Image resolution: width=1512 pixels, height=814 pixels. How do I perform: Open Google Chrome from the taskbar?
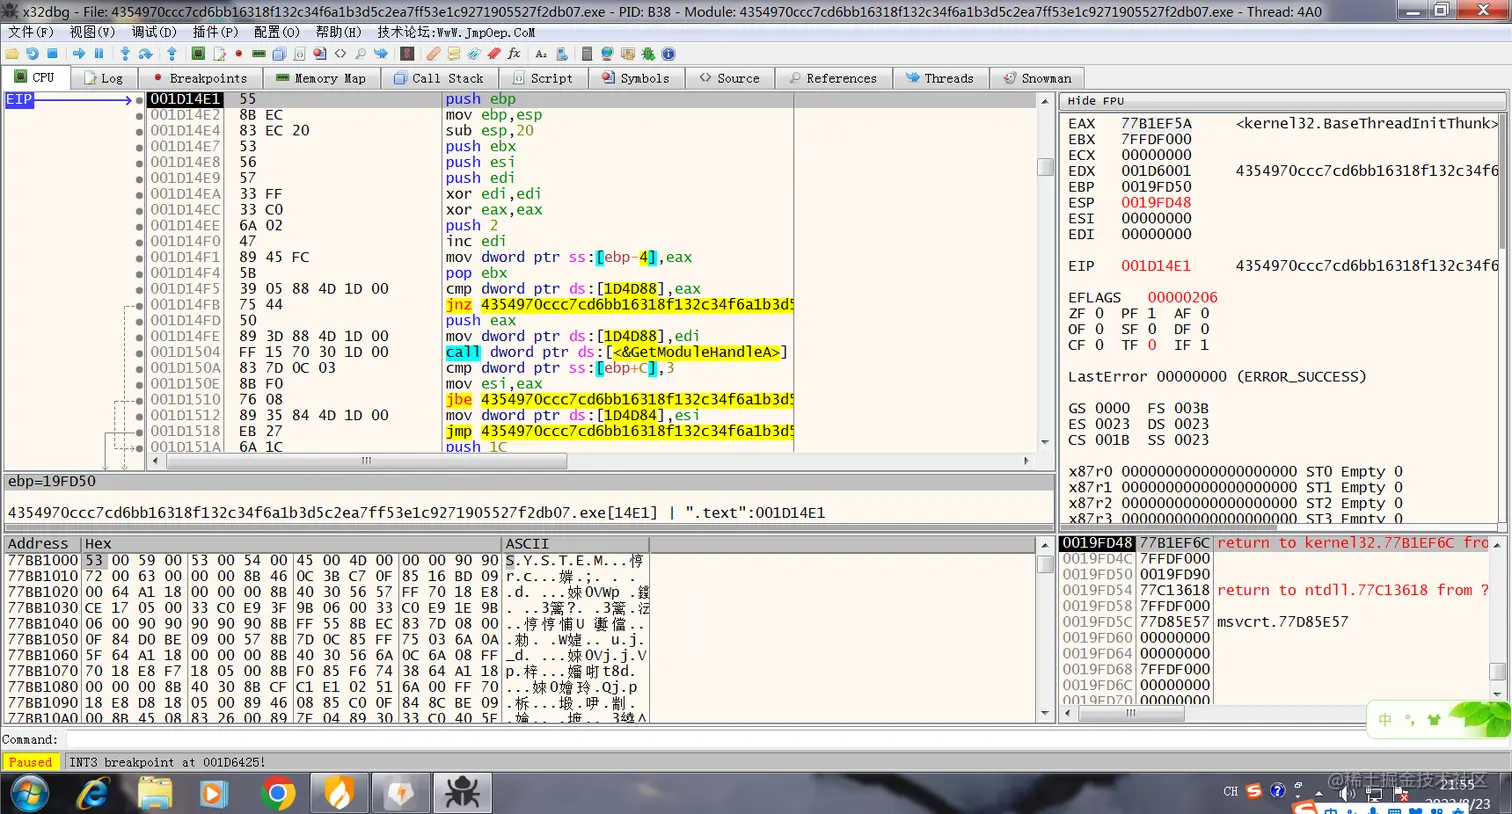pyautogui.click(x=277, y=794)
